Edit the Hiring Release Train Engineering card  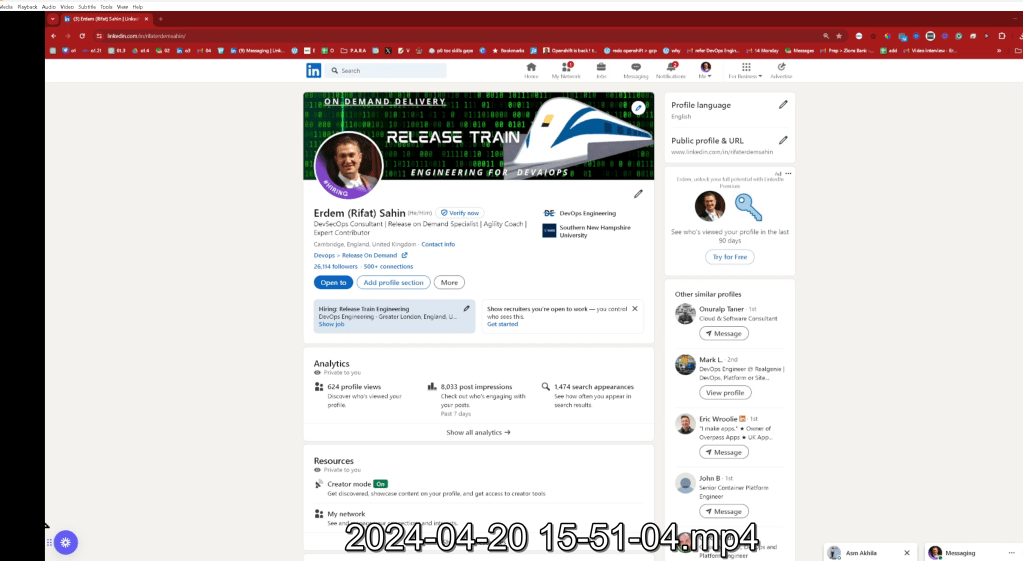click(x=466, y=309)
